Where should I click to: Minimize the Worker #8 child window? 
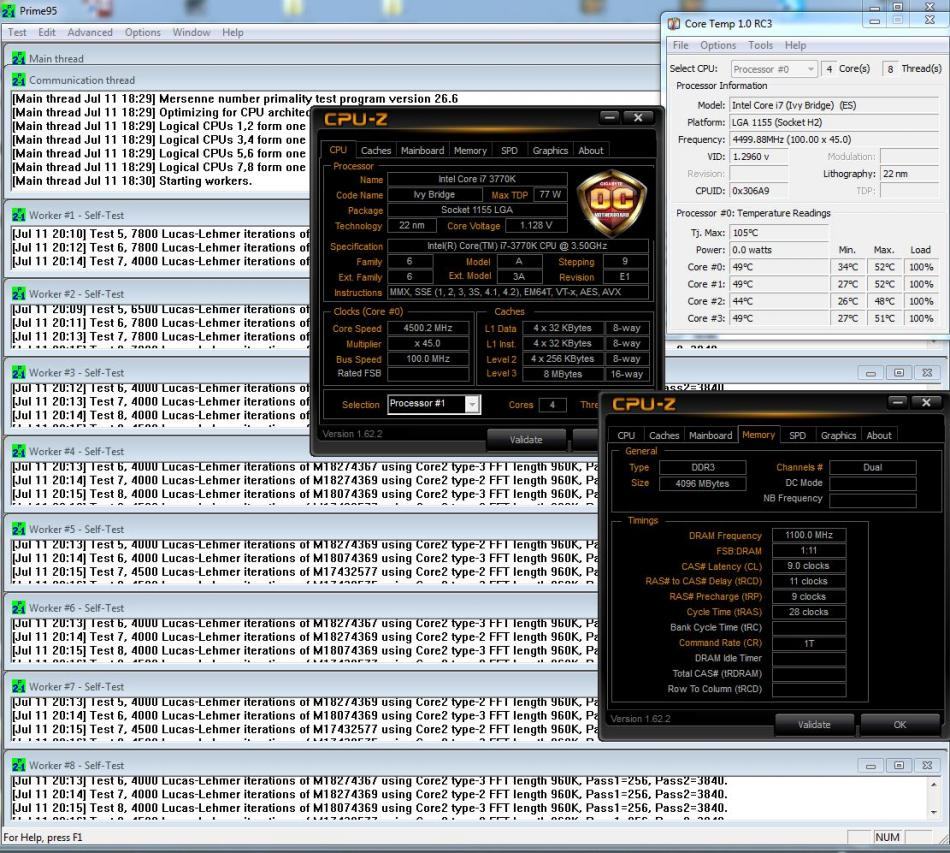tap(871, 766)
